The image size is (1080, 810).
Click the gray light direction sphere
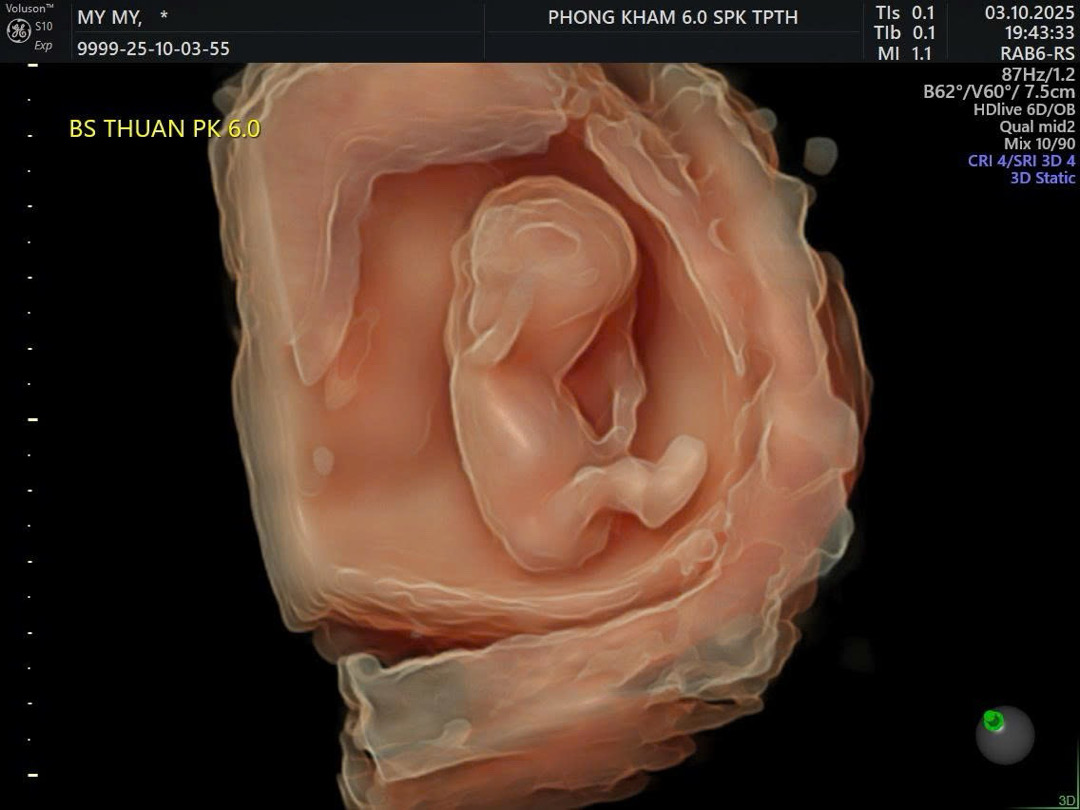1006,736
